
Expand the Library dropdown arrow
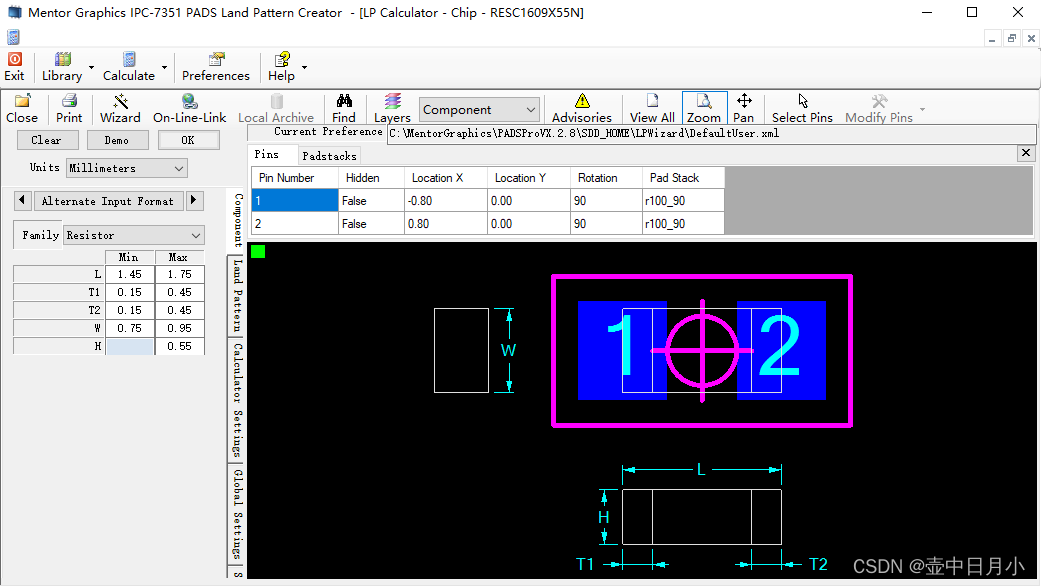(x=92, y=67)
